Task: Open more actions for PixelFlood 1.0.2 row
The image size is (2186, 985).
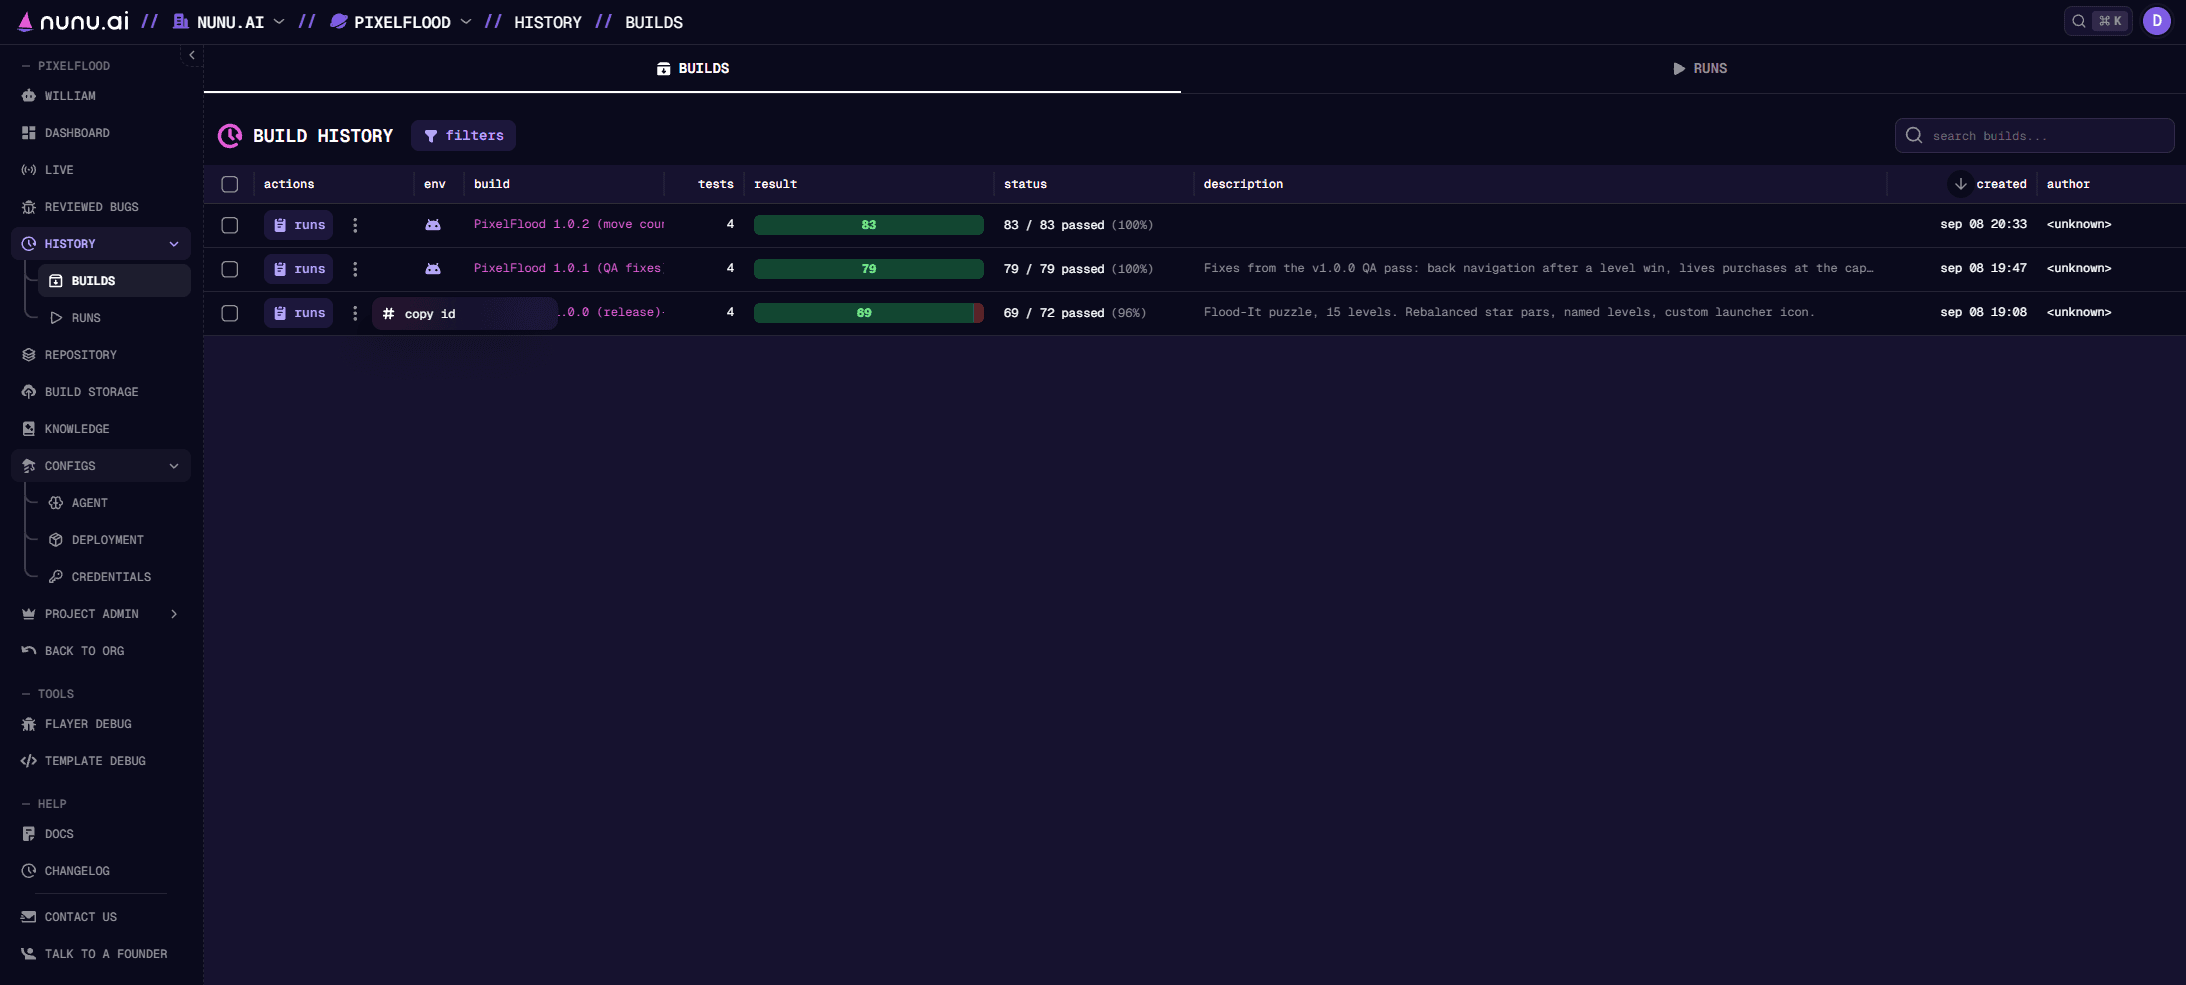Action: (355, 225)
